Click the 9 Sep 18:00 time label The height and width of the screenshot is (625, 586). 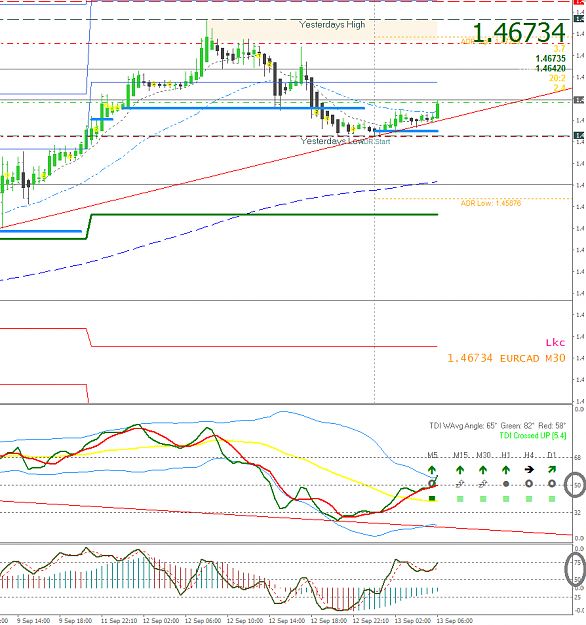pos(75,621)
